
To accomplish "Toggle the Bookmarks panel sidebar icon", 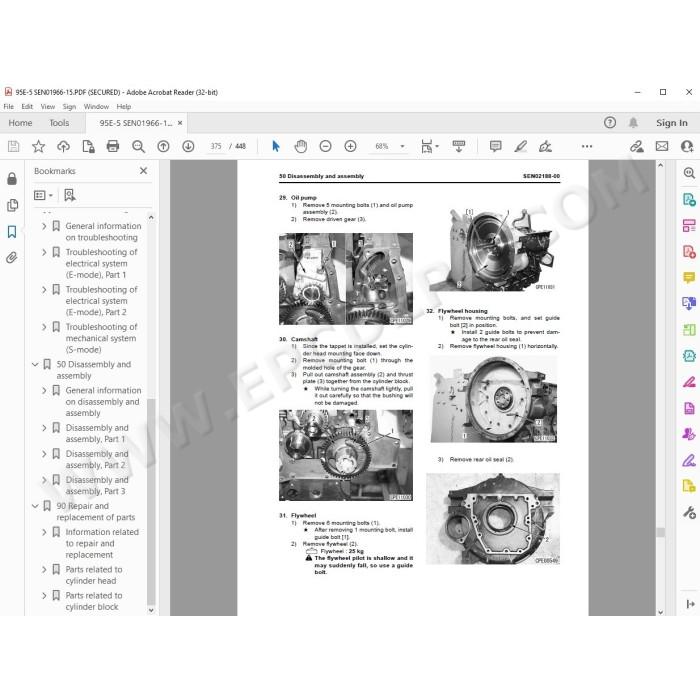I will click(12, 231).
